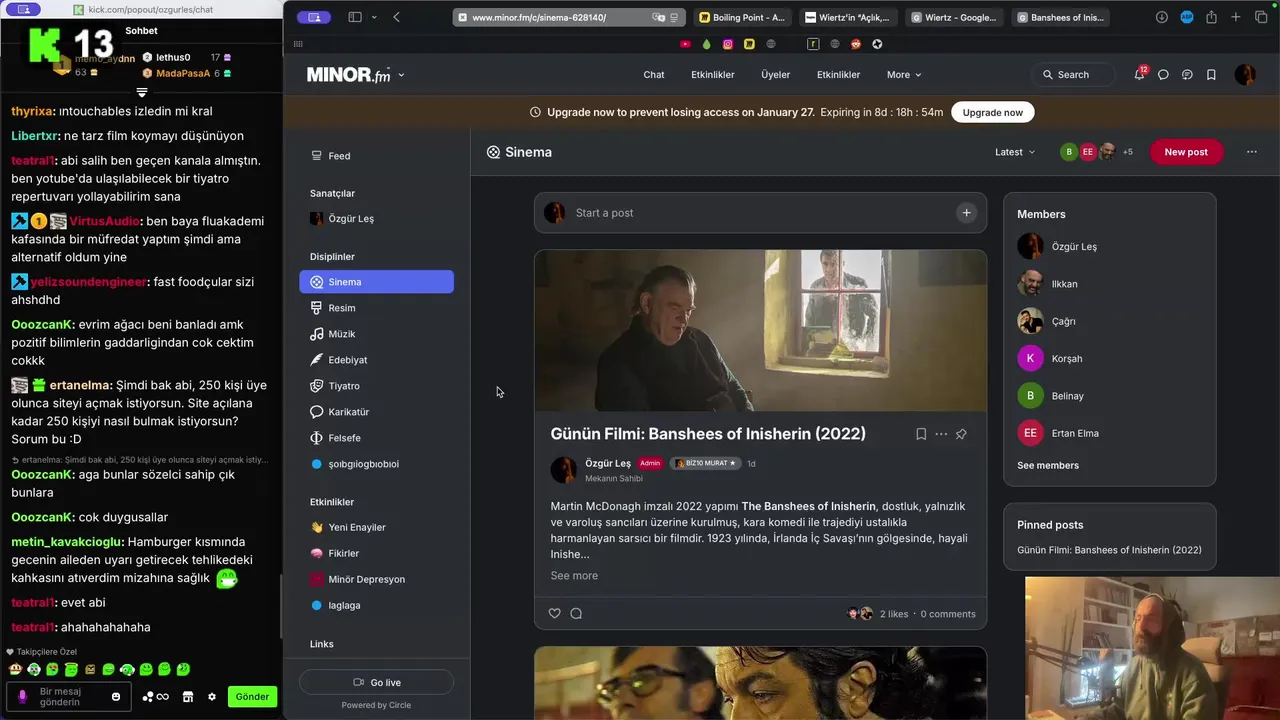
Task: Open bookmarks icon in top header
Action: point(1211,75)
